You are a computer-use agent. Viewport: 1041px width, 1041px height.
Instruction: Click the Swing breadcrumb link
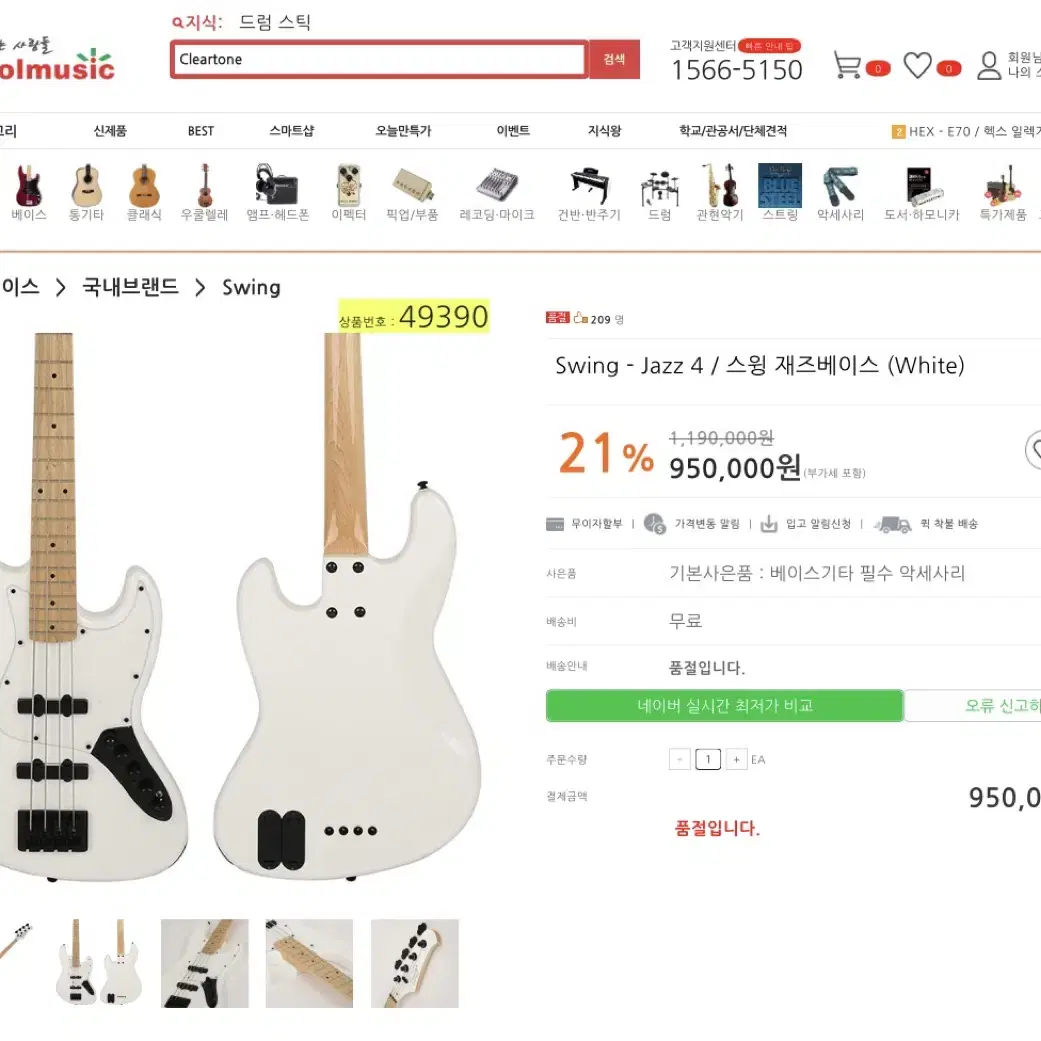251,287
